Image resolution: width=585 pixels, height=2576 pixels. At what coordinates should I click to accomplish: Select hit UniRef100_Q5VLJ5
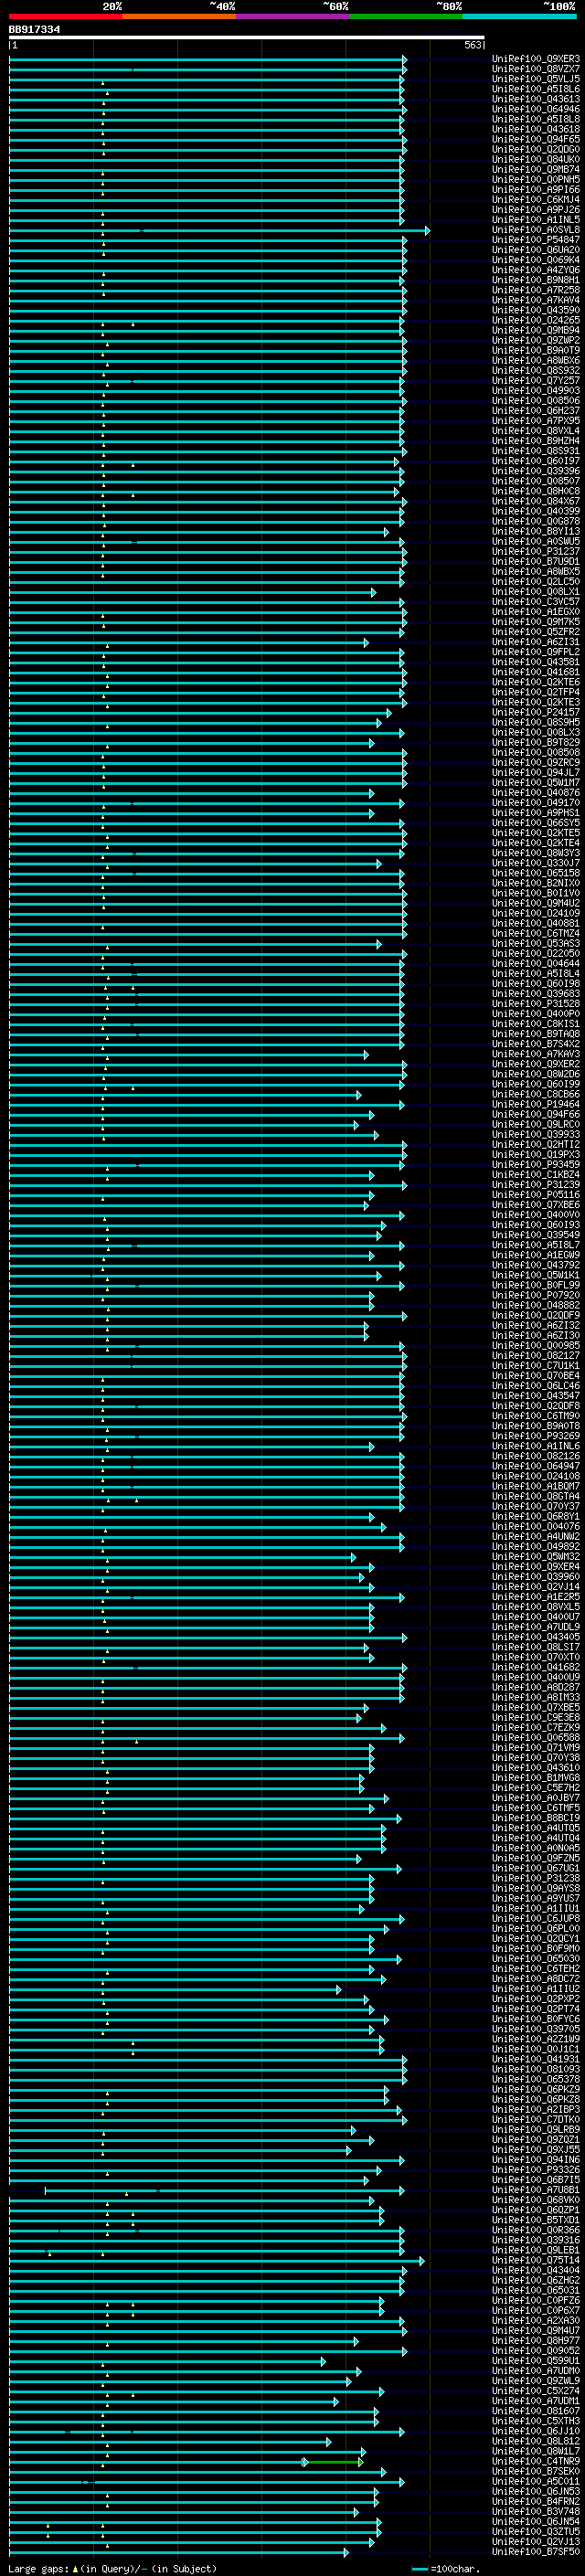click(x=536, y=79)
